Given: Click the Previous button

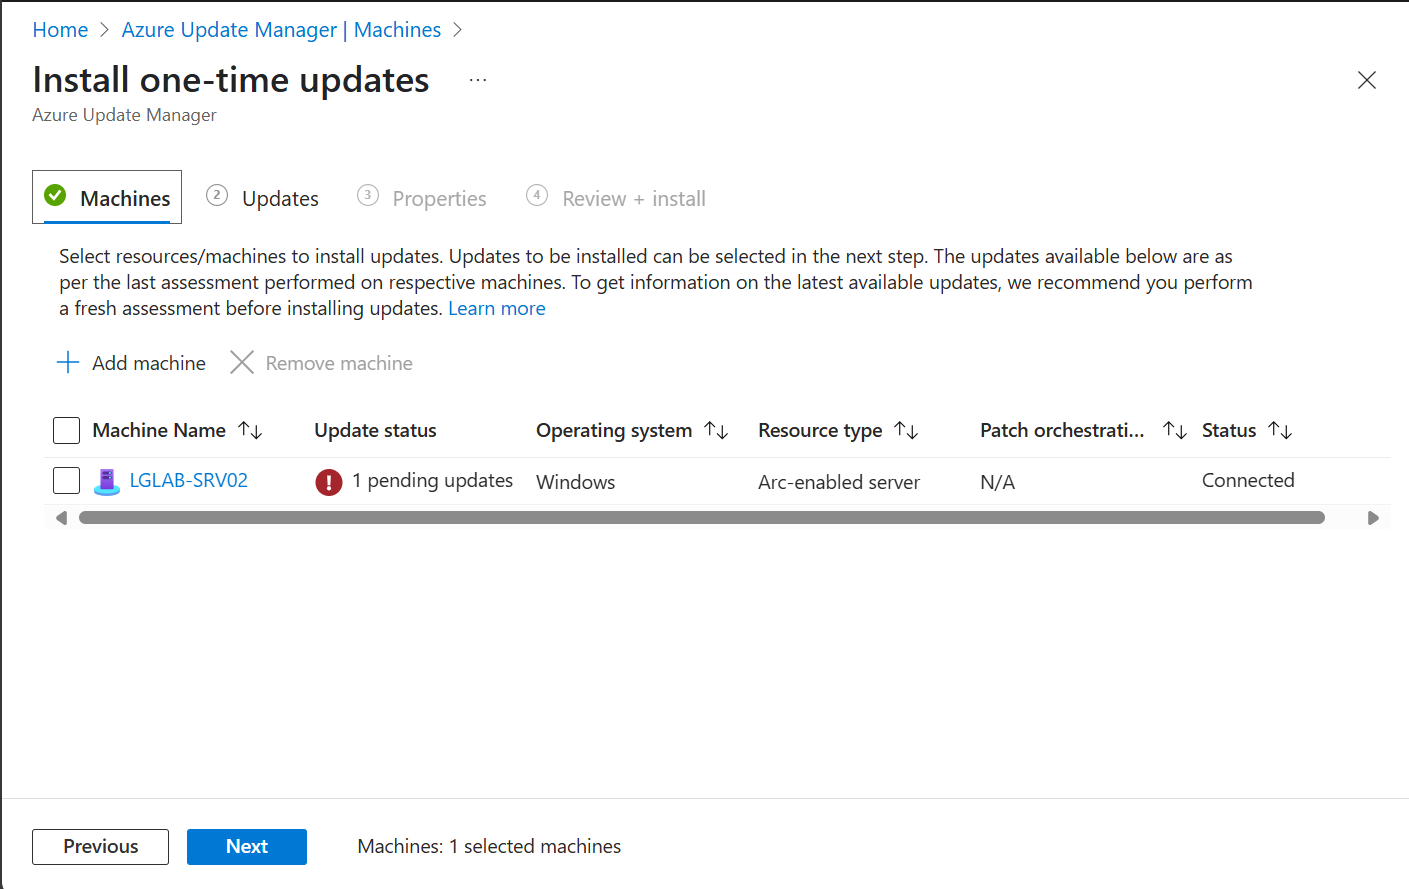Looking at the screenshot, I should 100,847.
